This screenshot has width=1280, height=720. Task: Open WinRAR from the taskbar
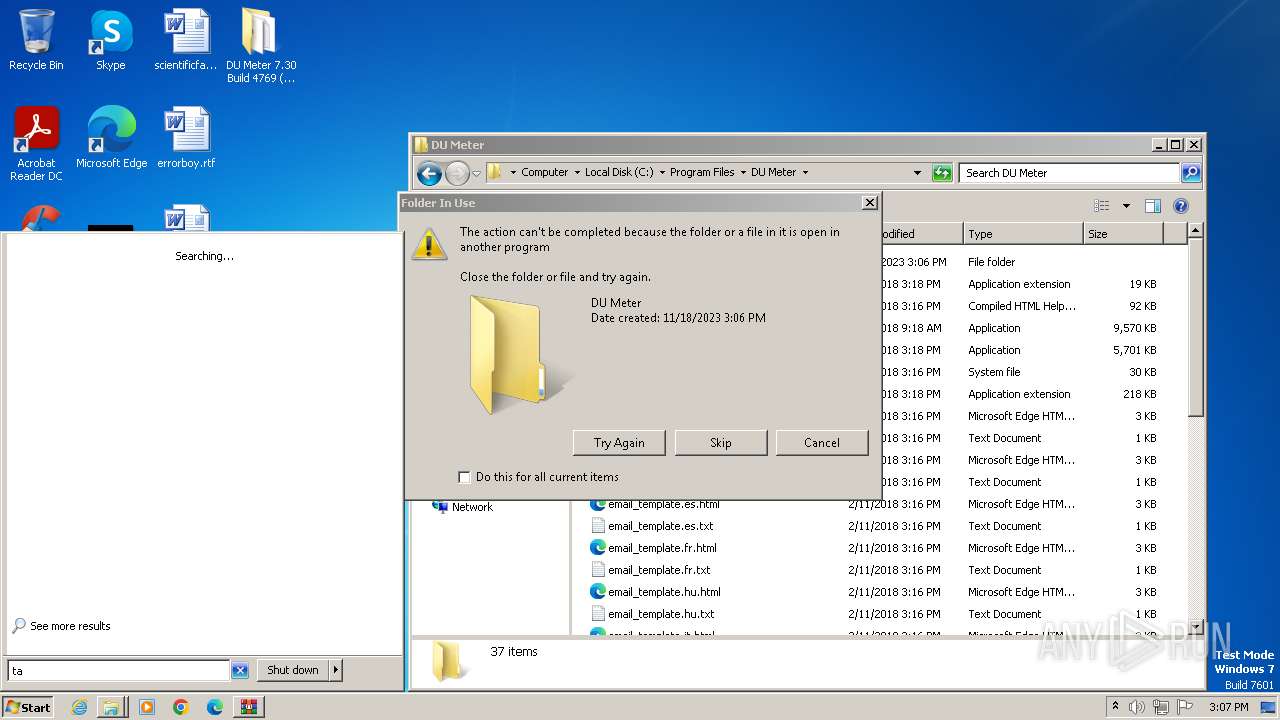tap(249, 707)
